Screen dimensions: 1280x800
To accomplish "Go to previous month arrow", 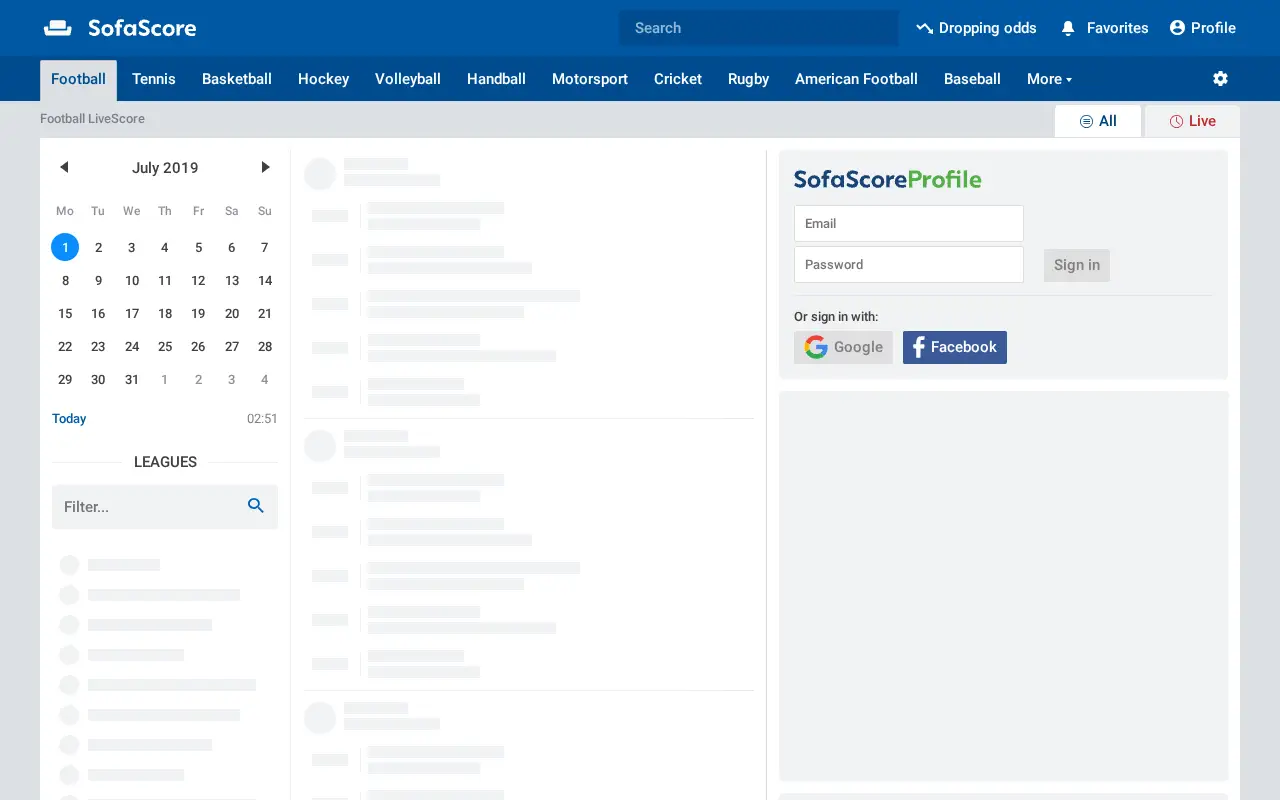I will pyautogui.click(x=64, y=167).
